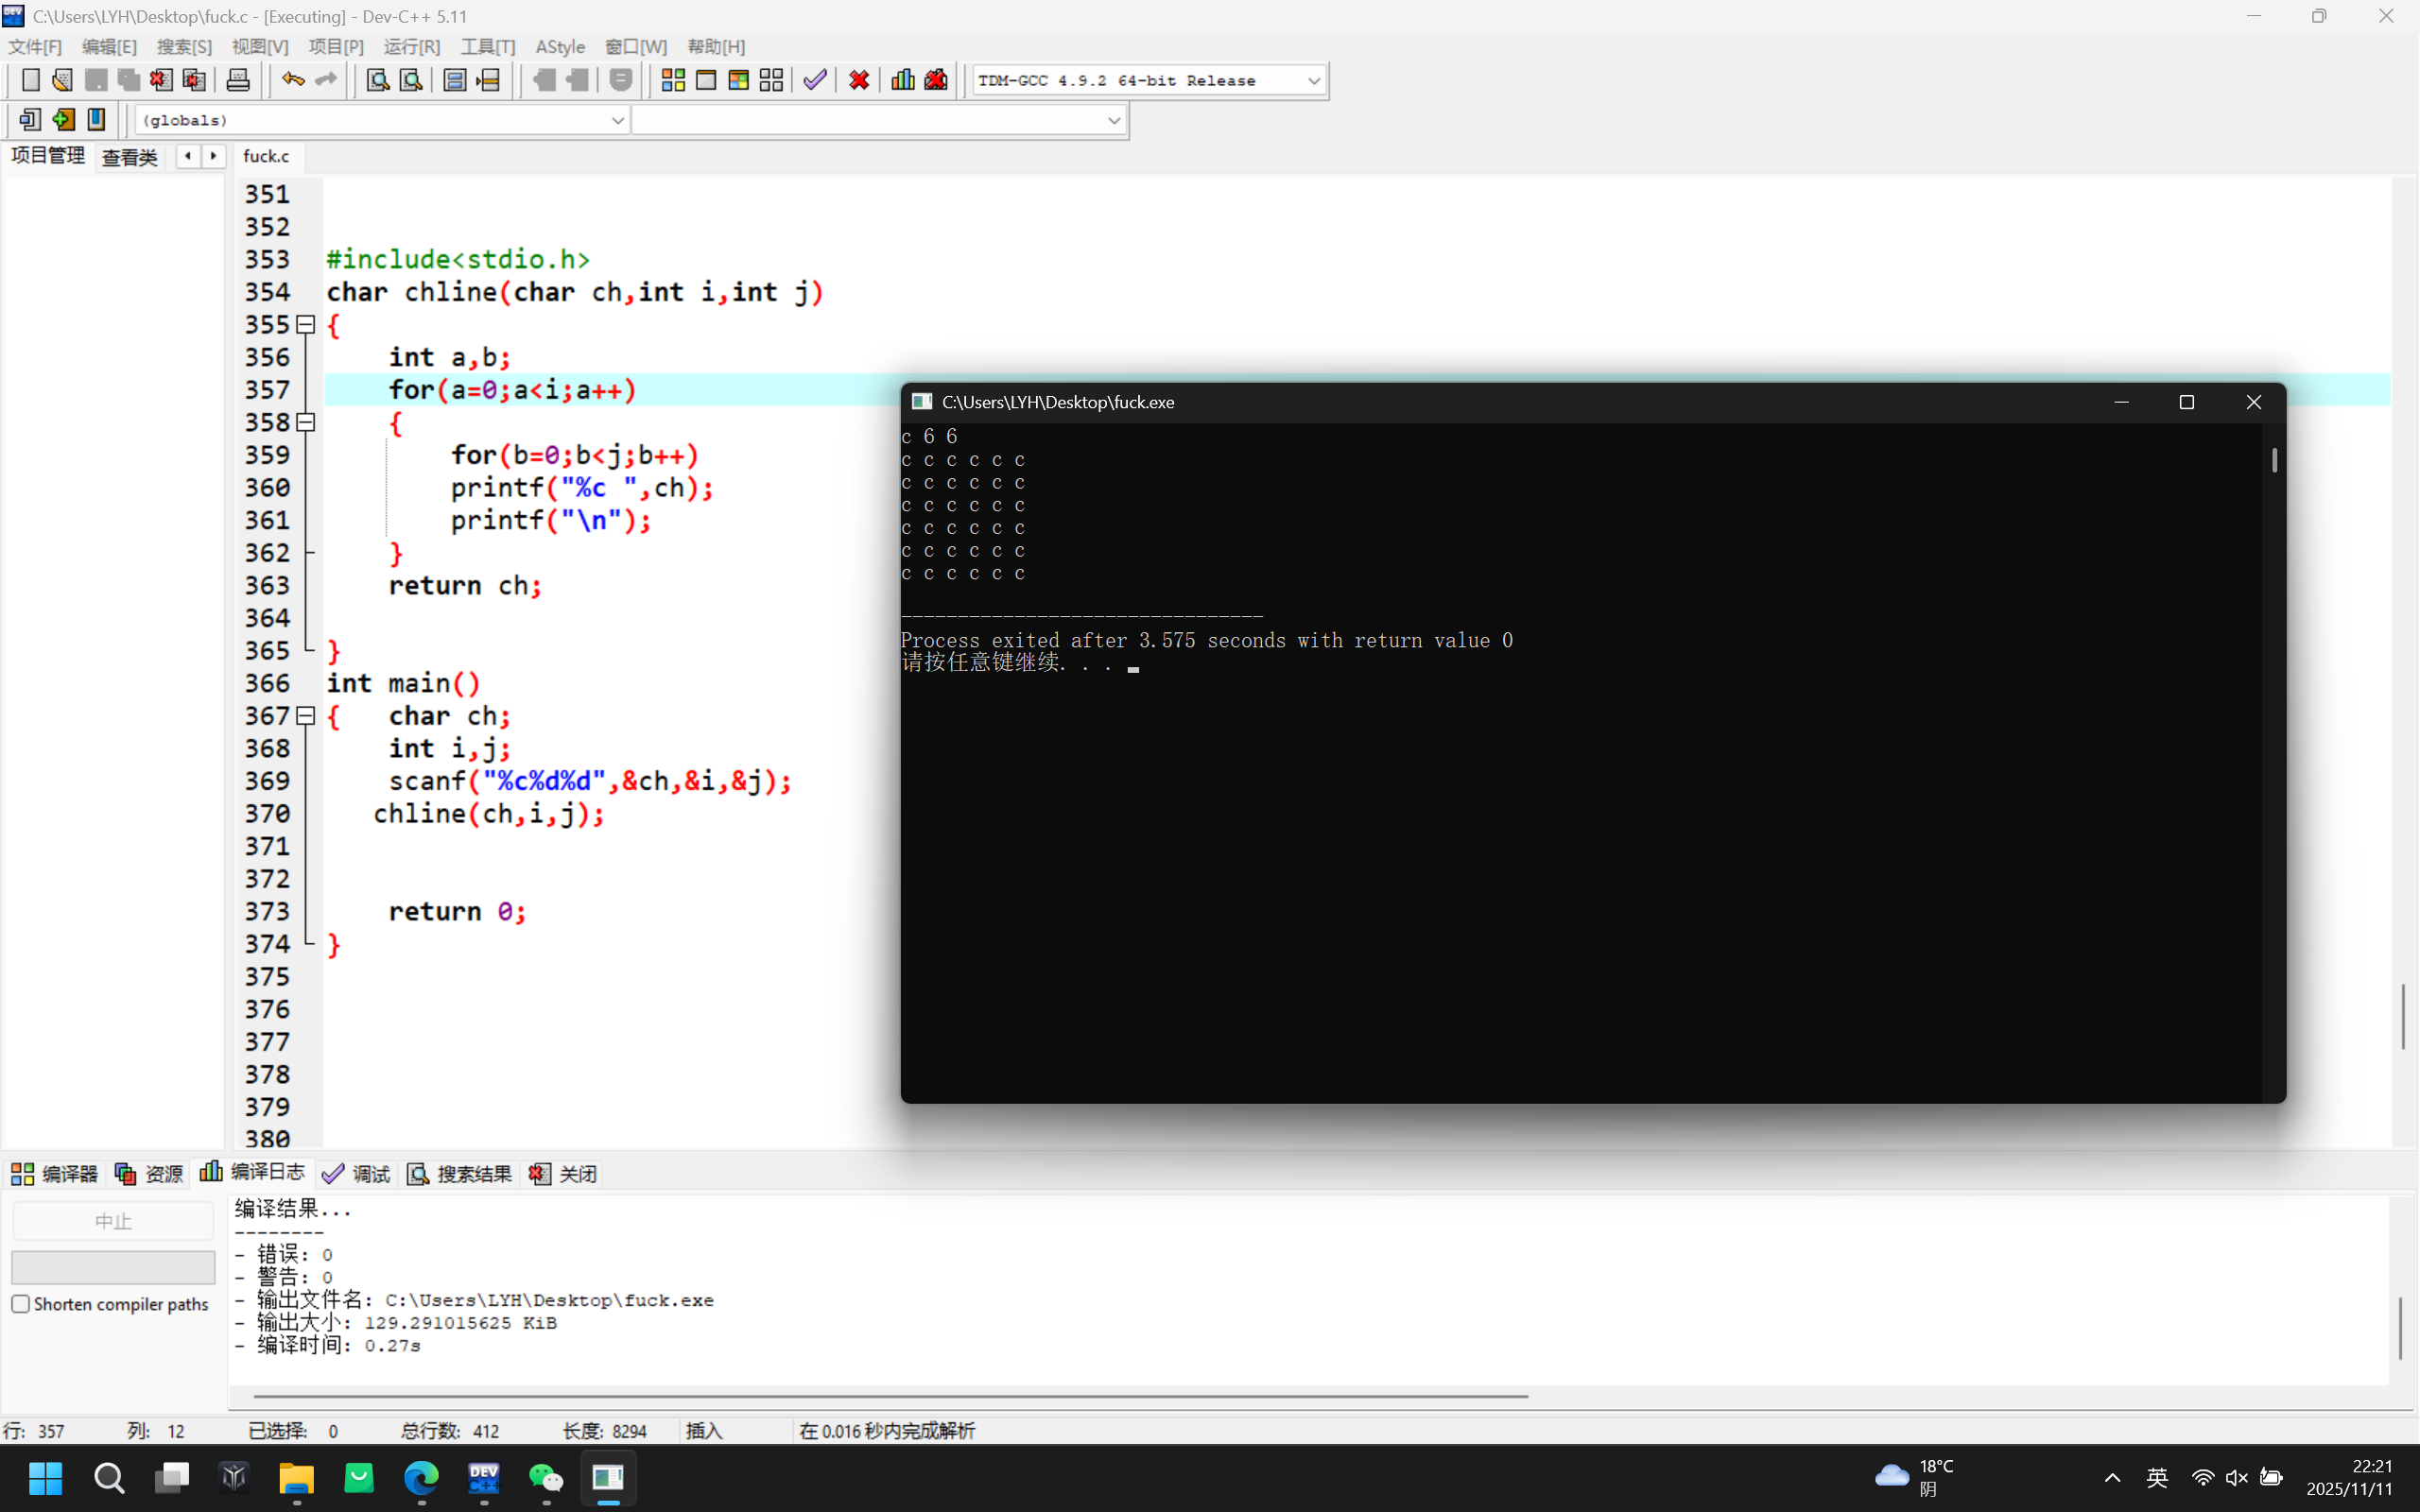The height and width of the screenshot is (1512, 2420).
Task: Click the 关闭 button in bottom panel
Action: pyautogui.click(x=563, y=1173)
